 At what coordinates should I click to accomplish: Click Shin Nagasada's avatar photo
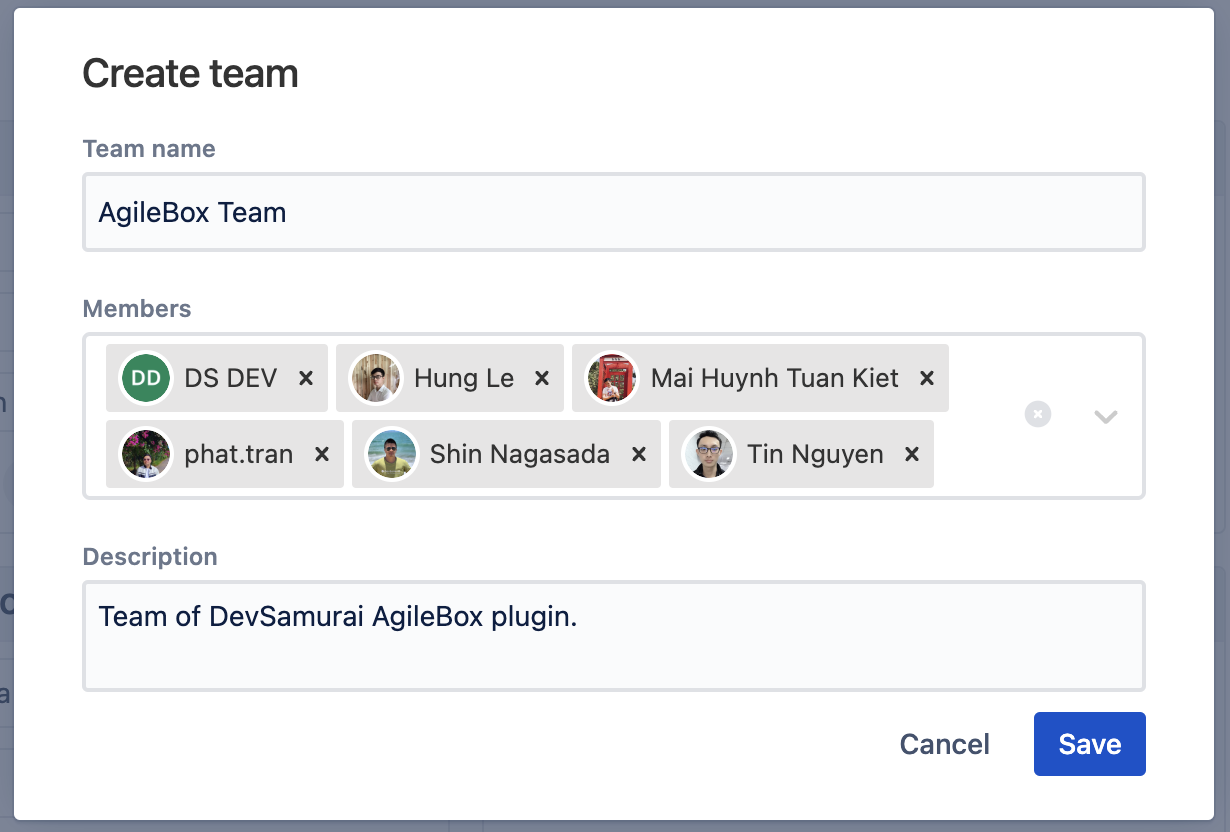[391, 454]
